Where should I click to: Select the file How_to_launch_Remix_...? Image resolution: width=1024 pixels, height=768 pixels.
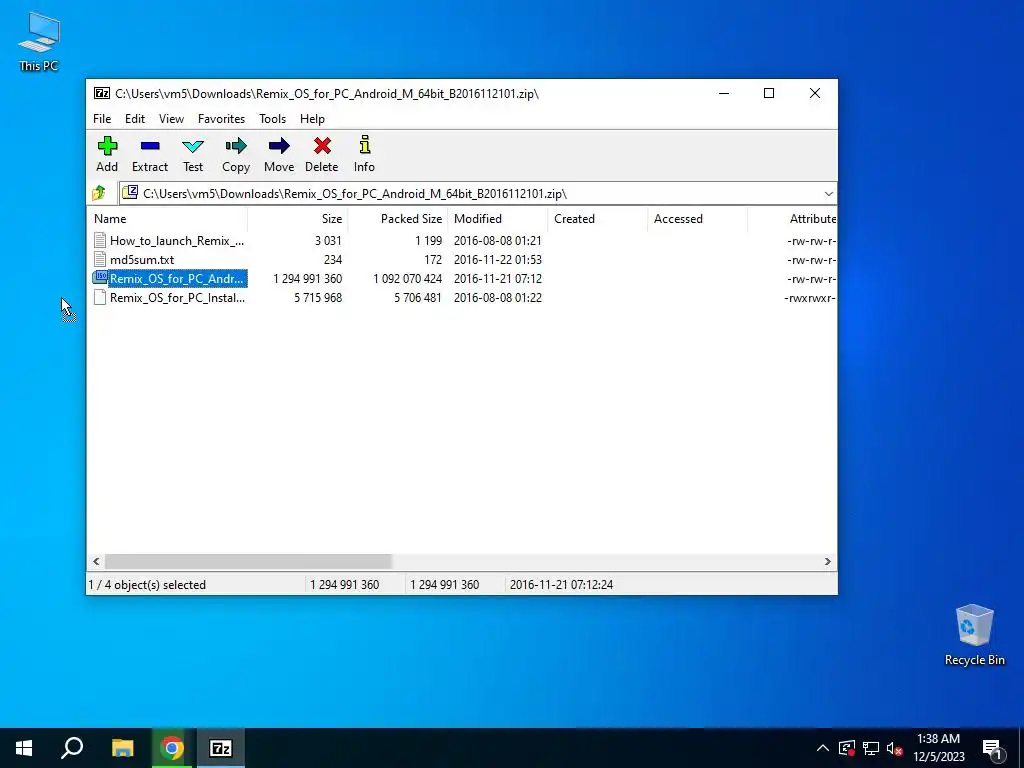point(177,240)
